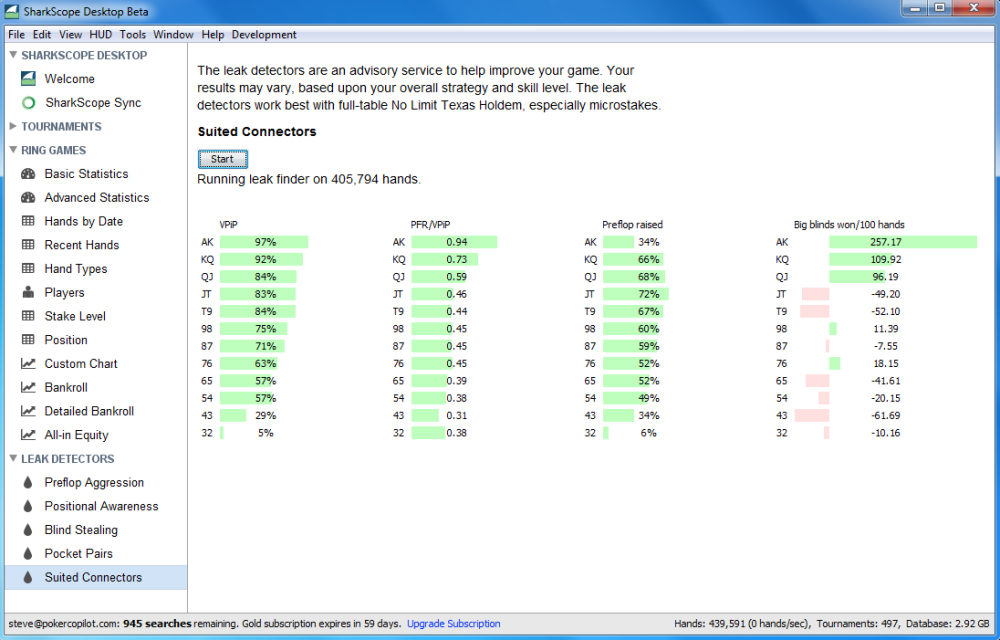Click the Players person icon
The height and width of the screenshot is (640, 1000).
[28, 292]
